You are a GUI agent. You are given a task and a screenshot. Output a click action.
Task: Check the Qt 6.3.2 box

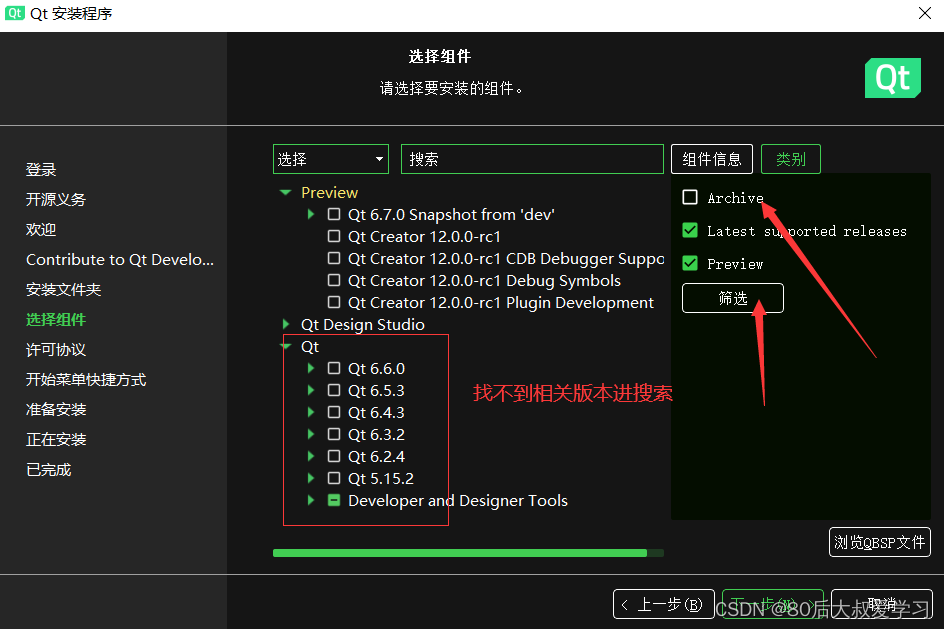[x=334, y=434]
